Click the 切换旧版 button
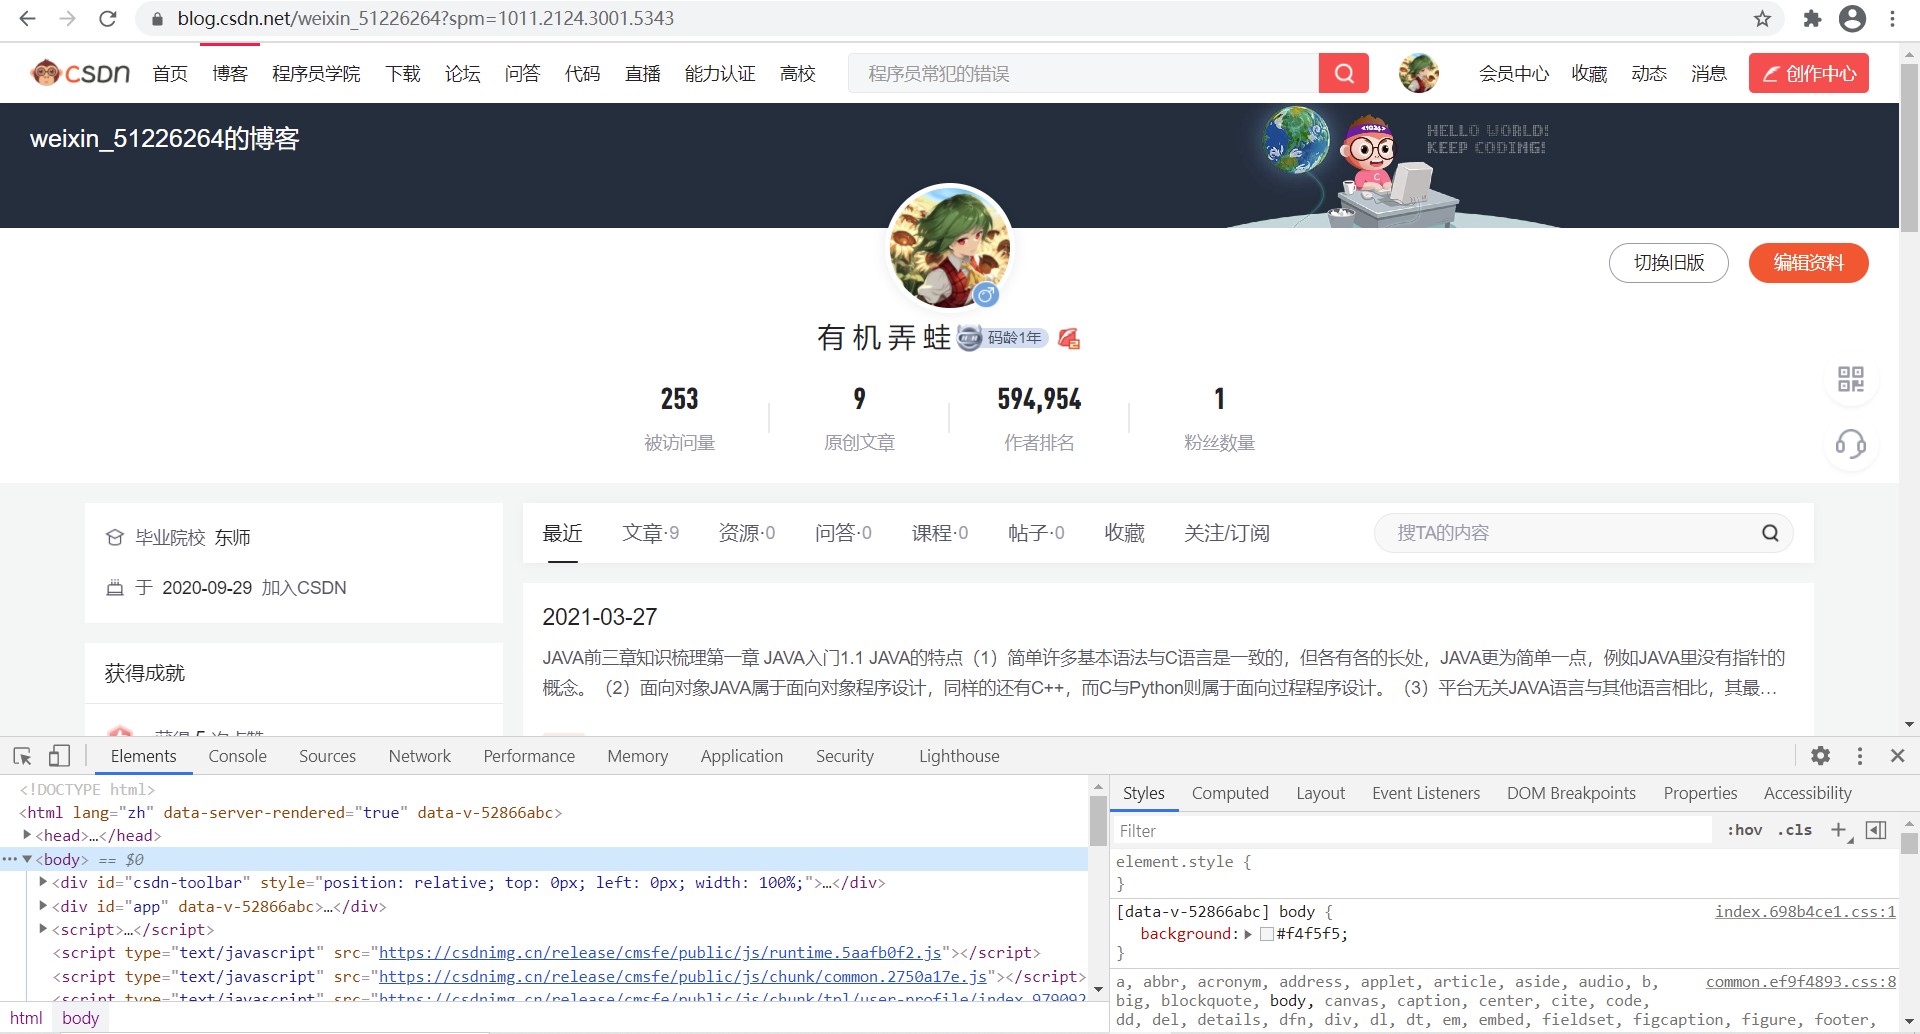Screen dimensions: 1920x1034 [1668, 263]
